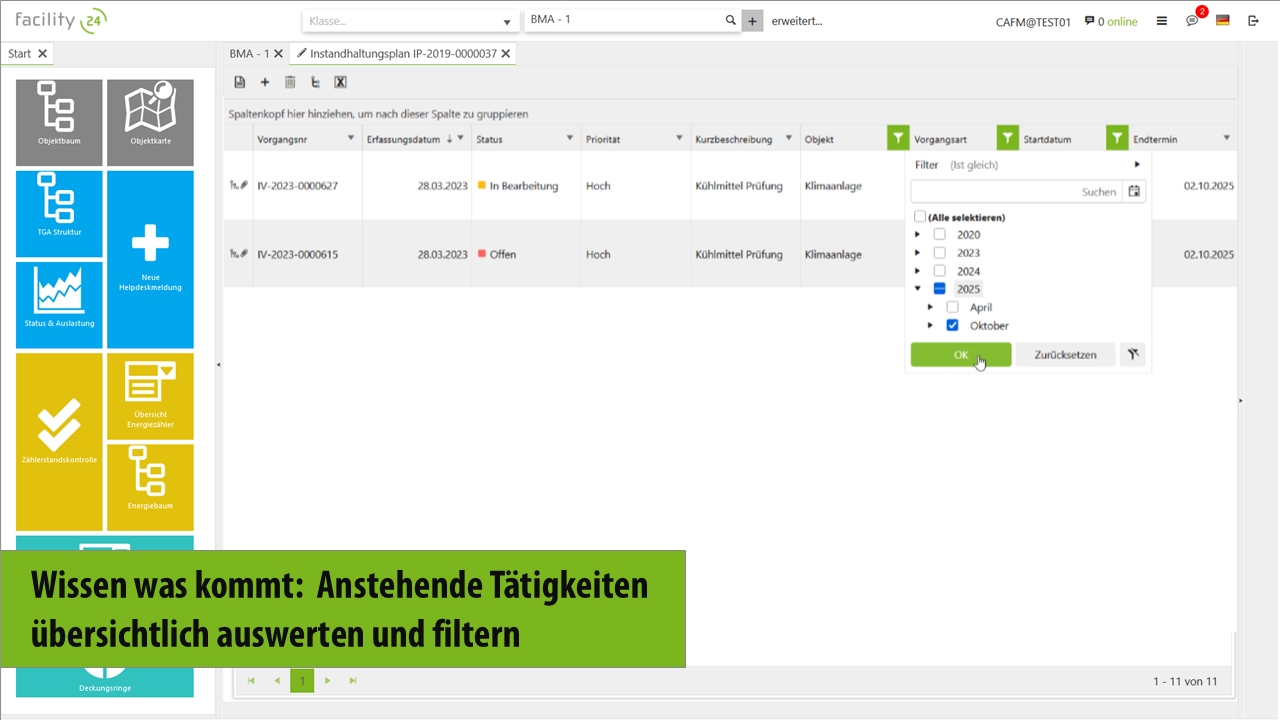The height and width of the screenshot is (720, 1280).
Task: Click the new document toolbar icon
Action: coord(240,82)
